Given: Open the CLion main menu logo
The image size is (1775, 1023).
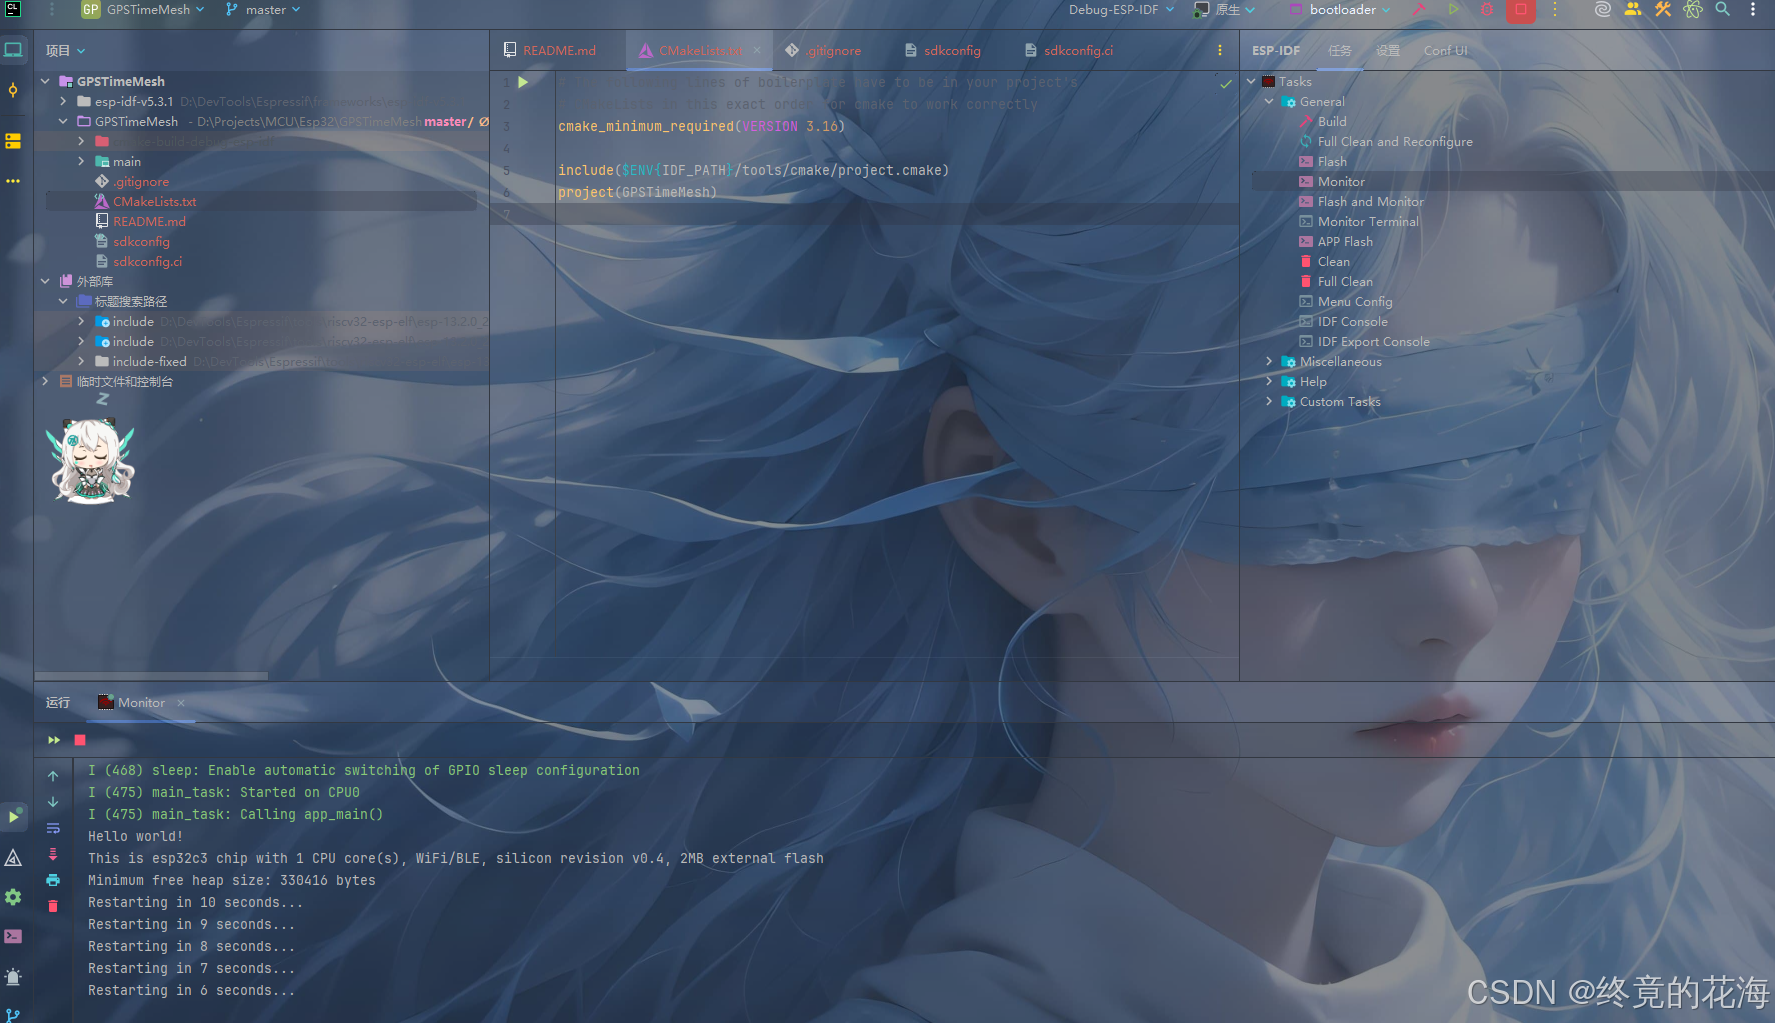Looking at the screenshot, I should [13, 10].
